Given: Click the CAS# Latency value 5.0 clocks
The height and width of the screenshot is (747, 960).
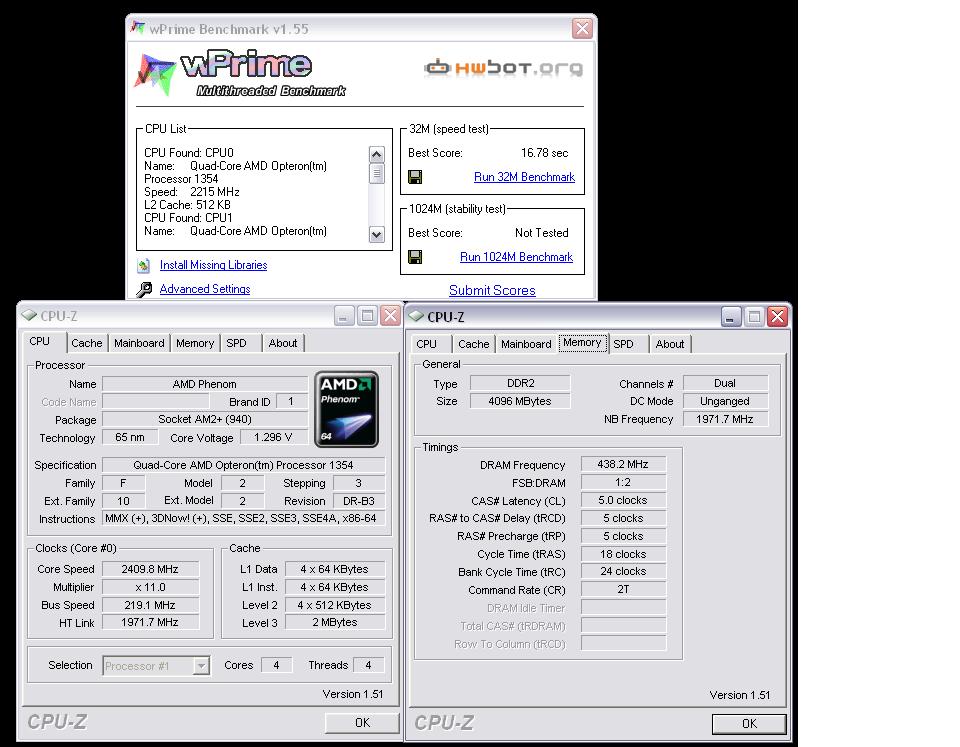Looking at the screenshot, I should (x=623, y=500).
